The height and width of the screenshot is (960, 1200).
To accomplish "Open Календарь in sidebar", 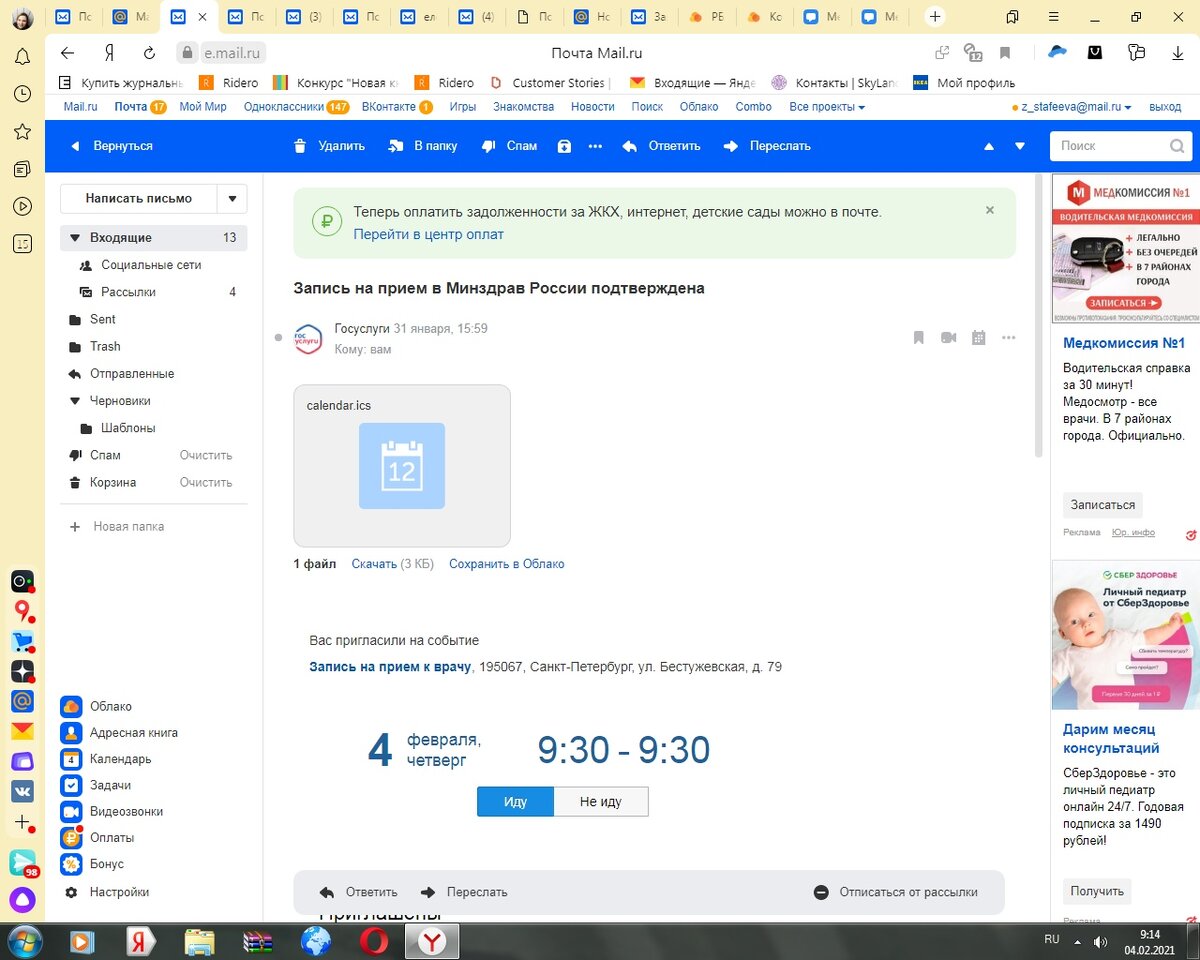I will [120, 759].
